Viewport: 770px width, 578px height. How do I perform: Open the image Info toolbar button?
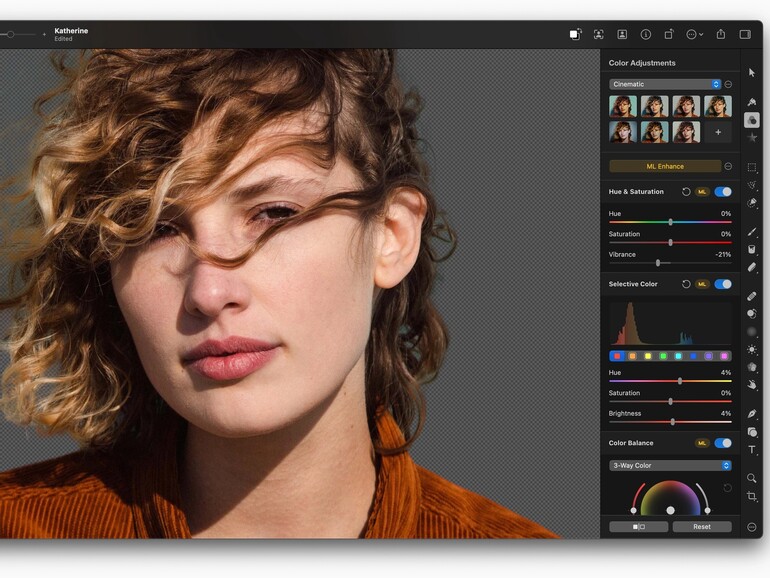pos(646,34)
